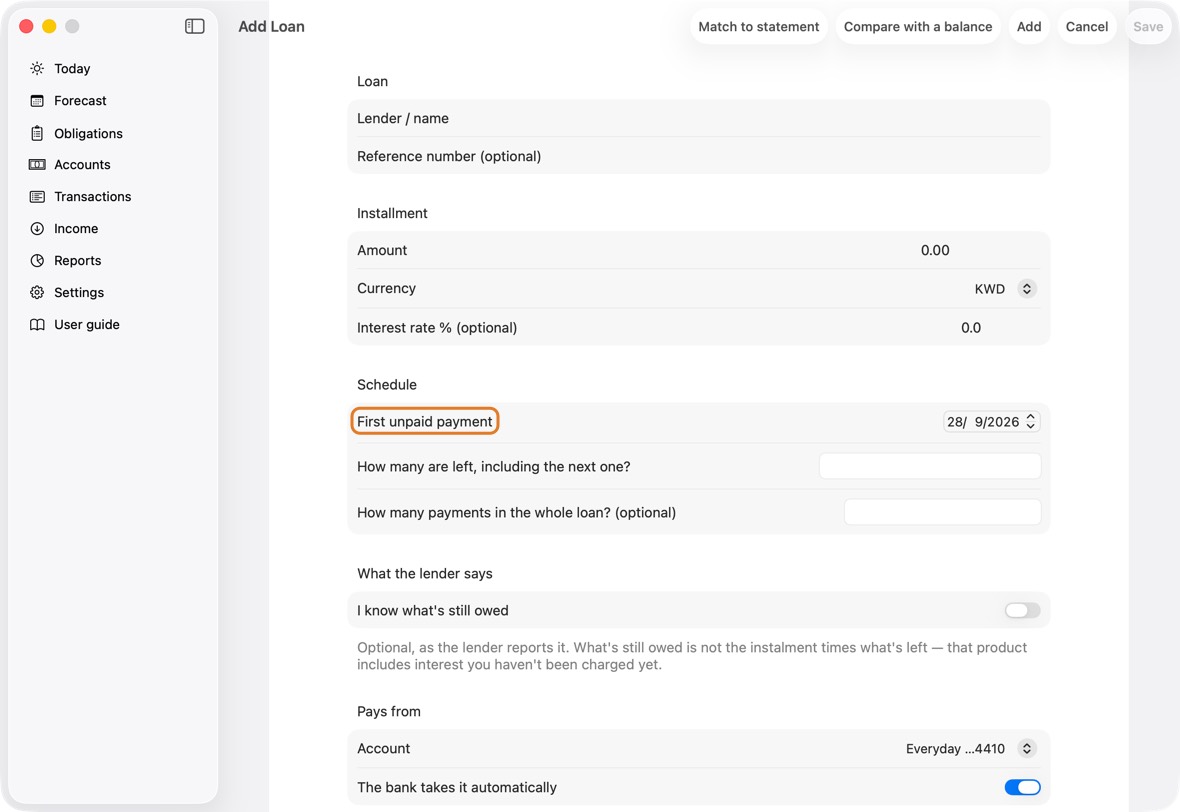Screen dimensions: 1180x812
Task: Click the Reports pie chart icon
Action: pyautogui.click(x=37, y=260)
